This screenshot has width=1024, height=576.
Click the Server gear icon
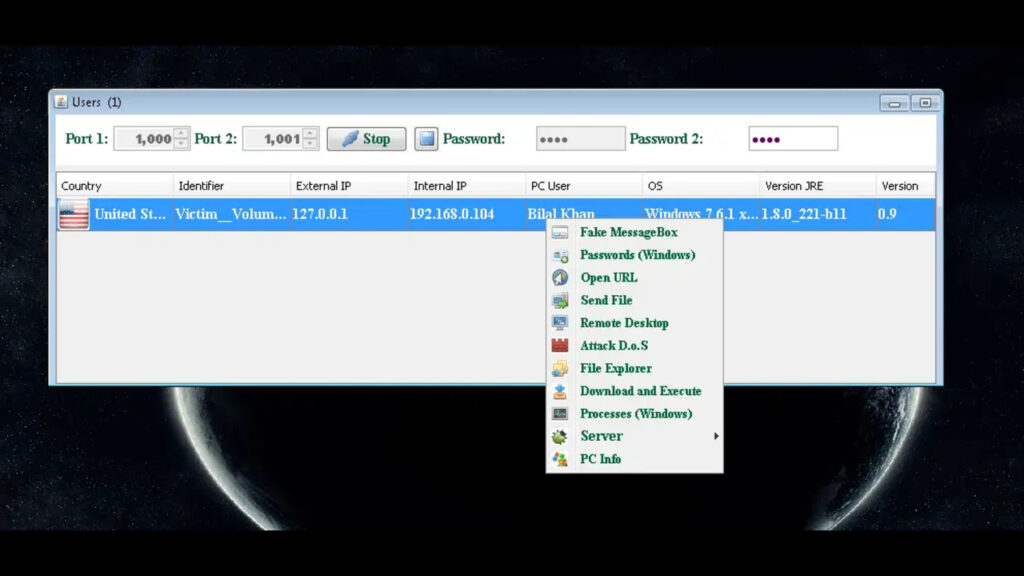(560, 436)
